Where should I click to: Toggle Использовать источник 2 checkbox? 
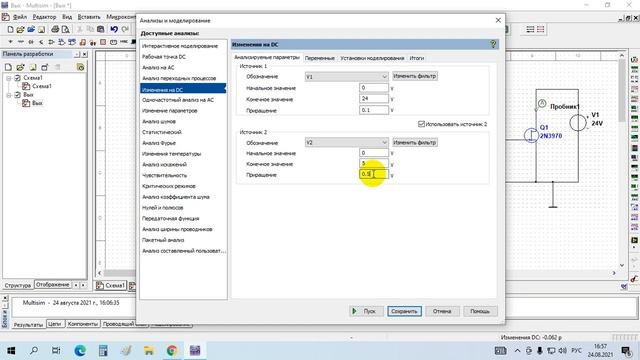pos(421,124)
